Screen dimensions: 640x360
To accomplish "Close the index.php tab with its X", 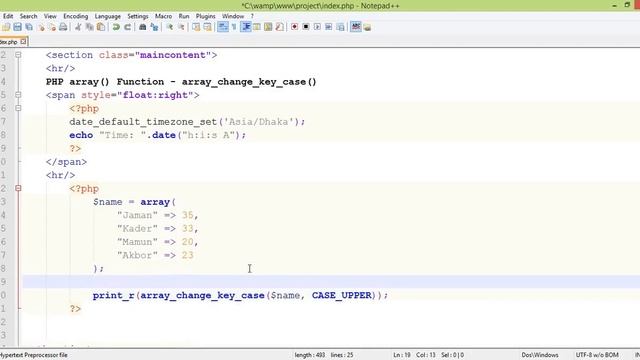I will [23, 41].
